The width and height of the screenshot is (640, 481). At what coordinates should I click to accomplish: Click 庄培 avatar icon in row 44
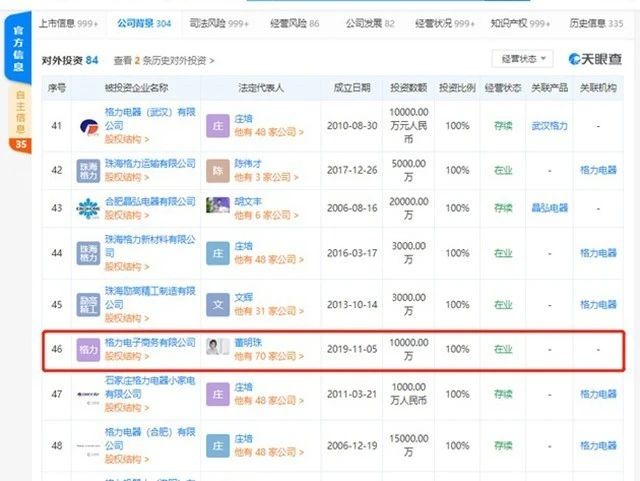[218, 253]
